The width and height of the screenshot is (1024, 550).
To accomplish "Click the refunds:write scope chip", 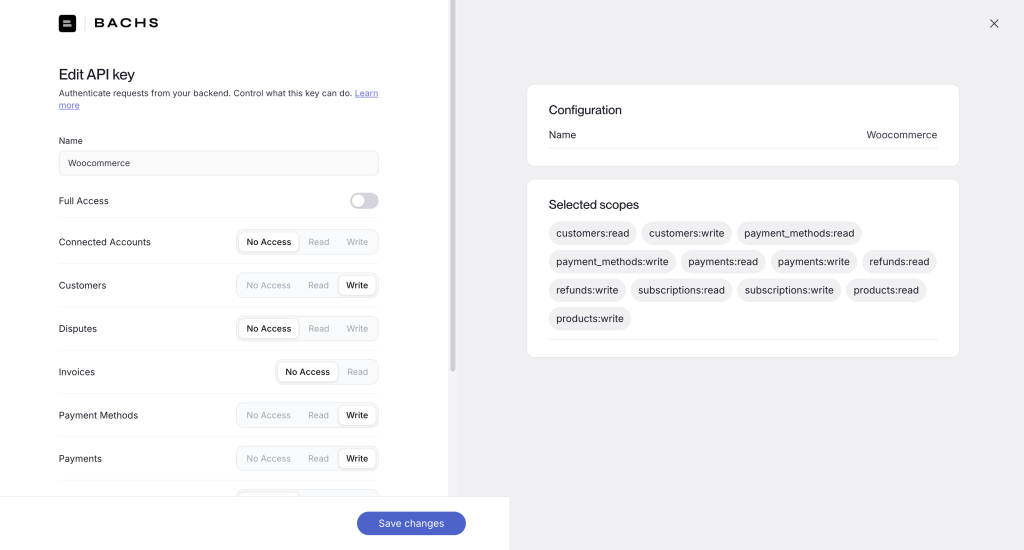I will click(587, 290).
